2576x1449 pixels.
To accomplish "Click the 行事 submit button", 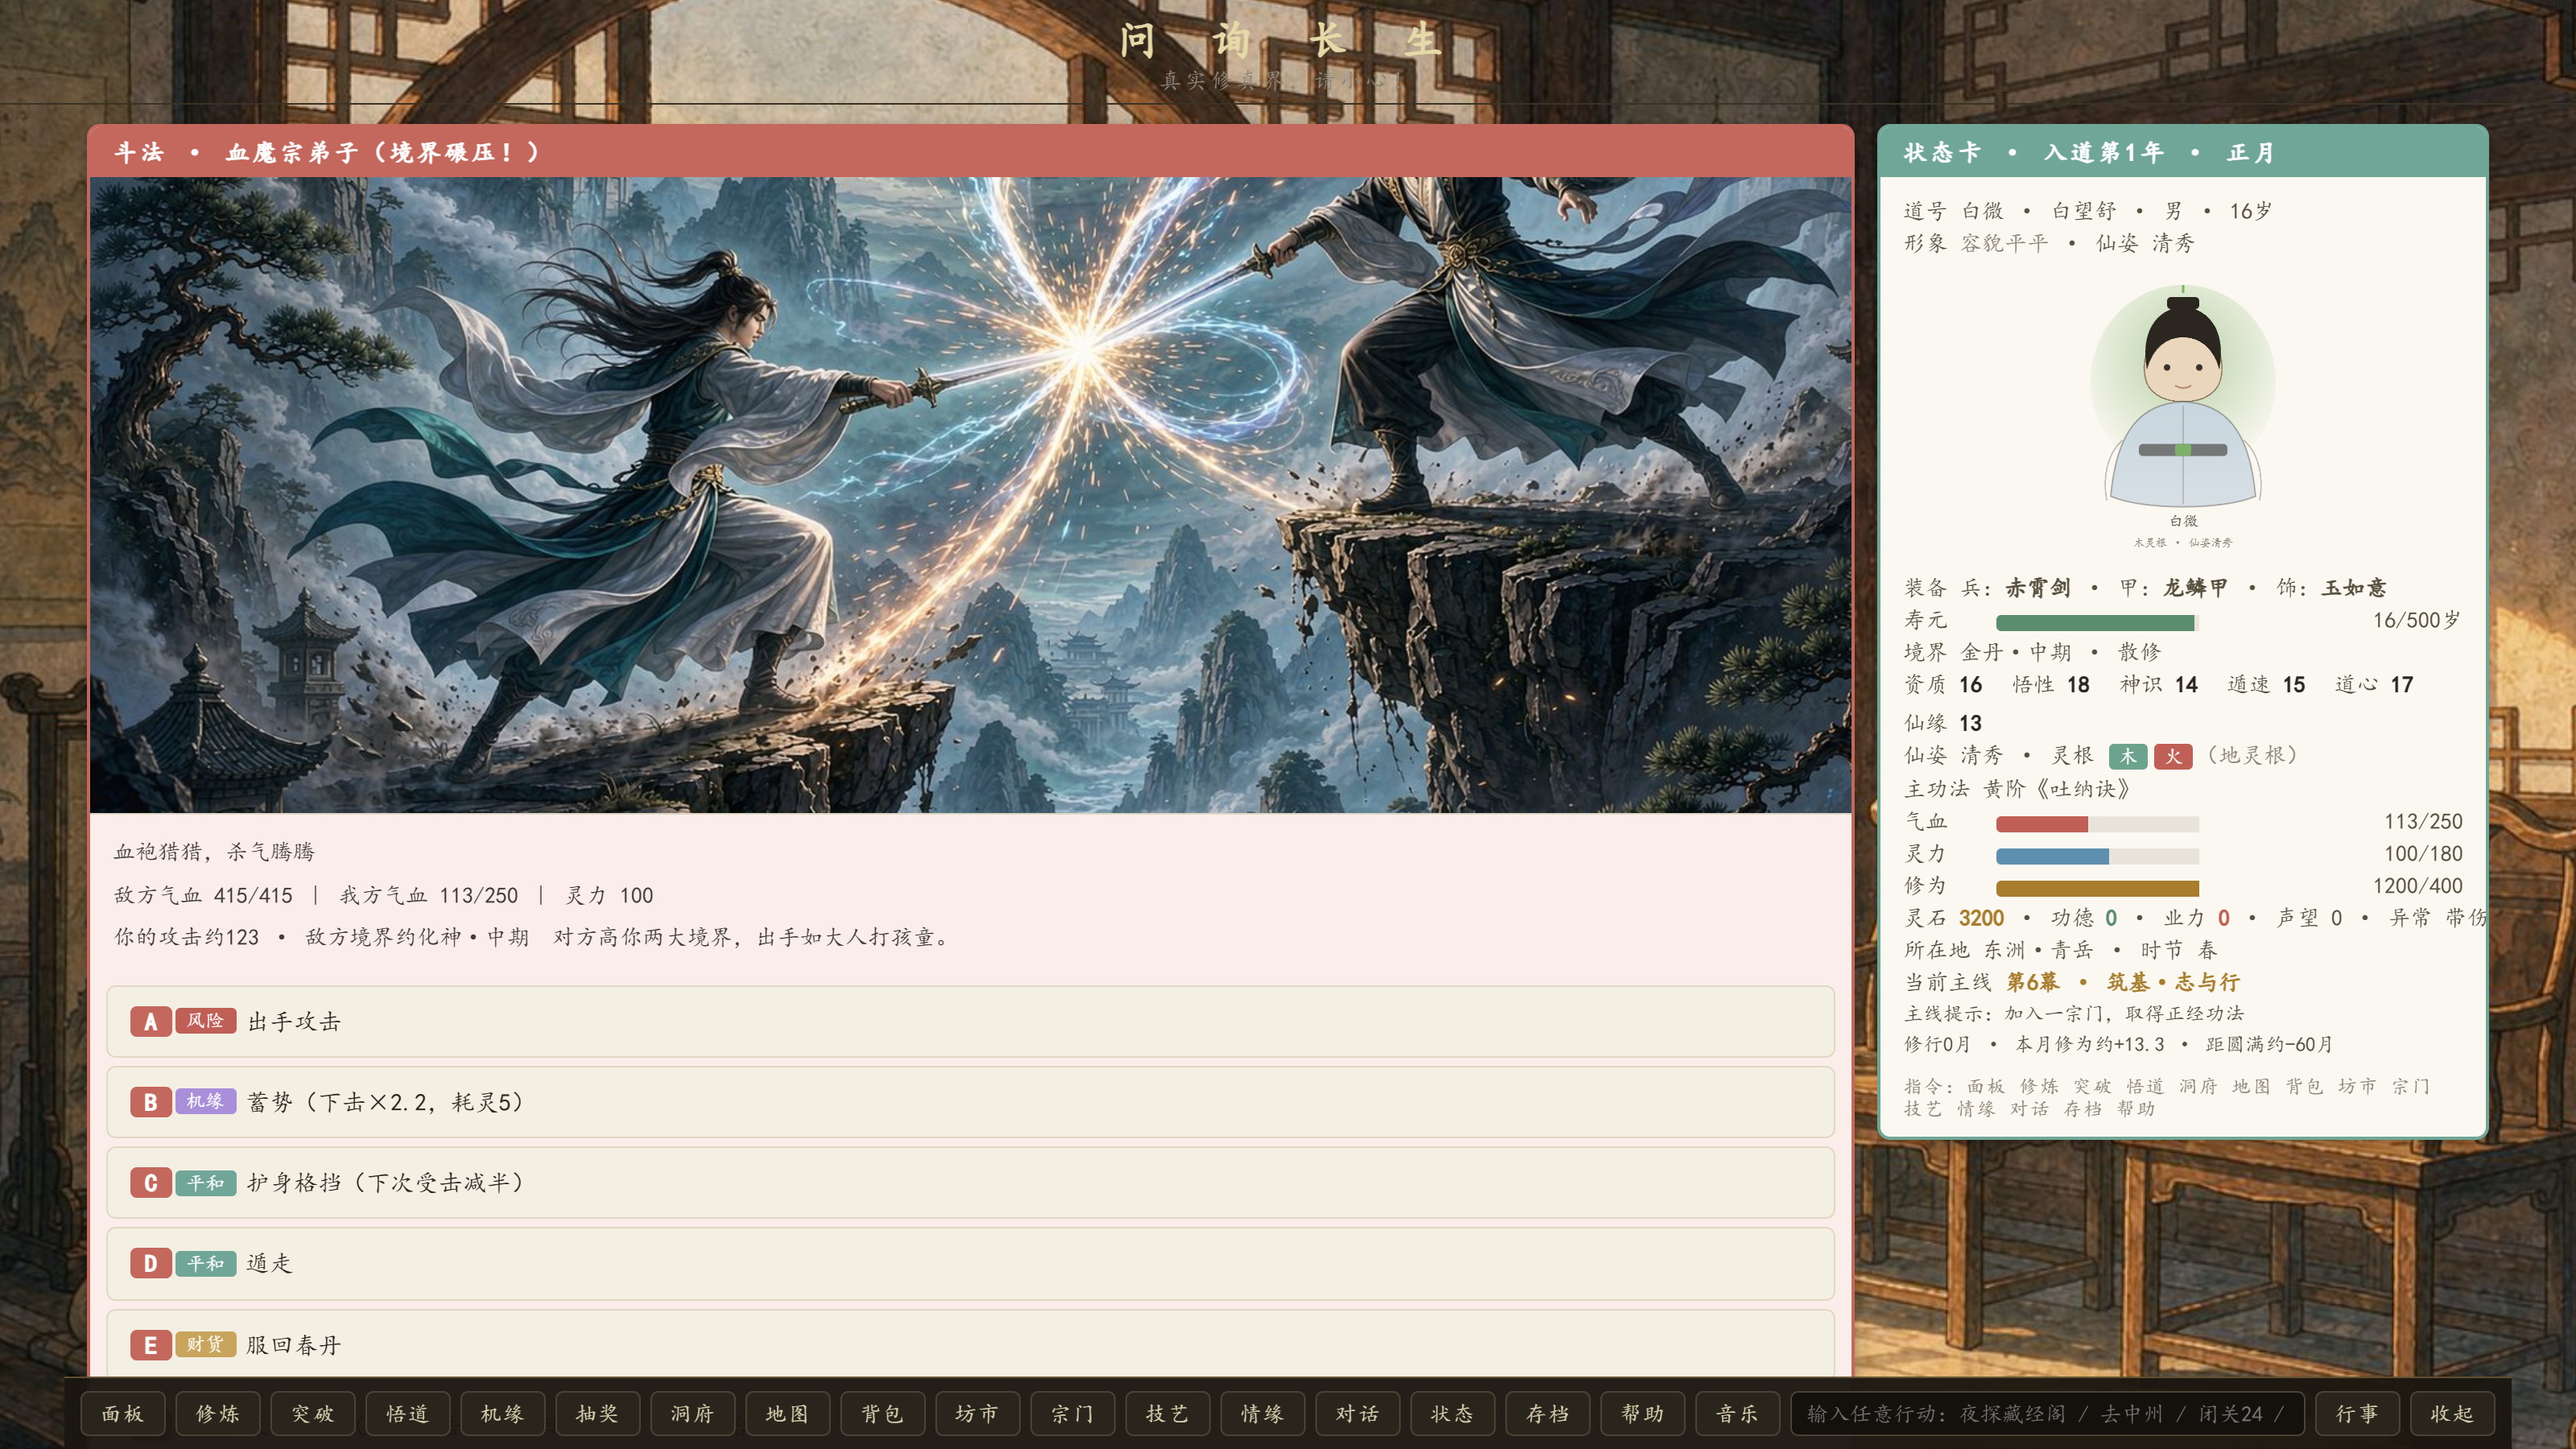I will [2357, 1413].
